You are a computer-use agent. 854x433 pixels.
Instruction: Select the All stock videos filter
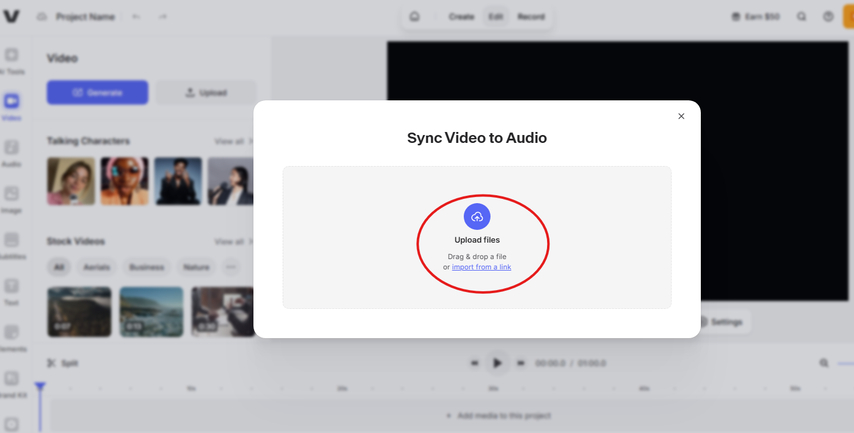coord(59,267)
